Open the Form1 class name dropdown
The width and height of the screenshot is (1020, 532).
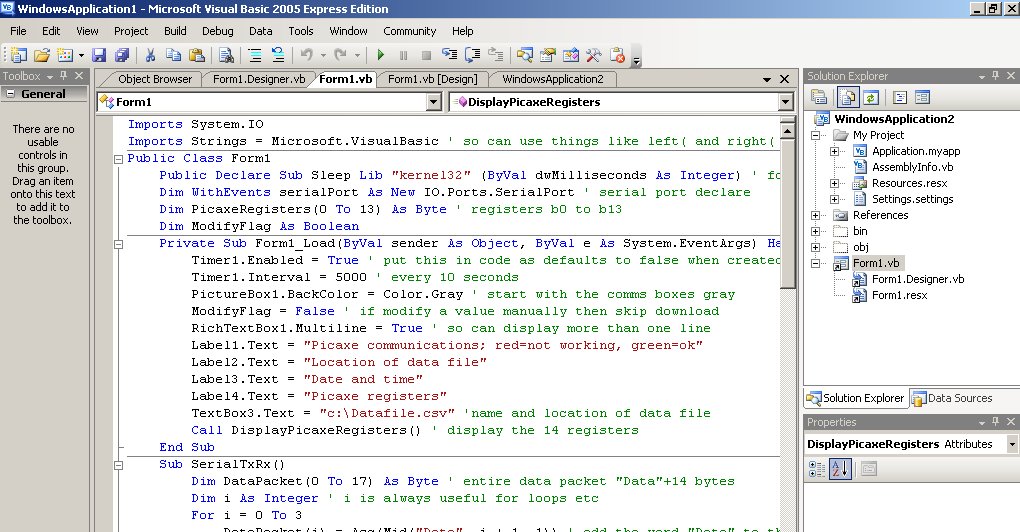point(434,102)
